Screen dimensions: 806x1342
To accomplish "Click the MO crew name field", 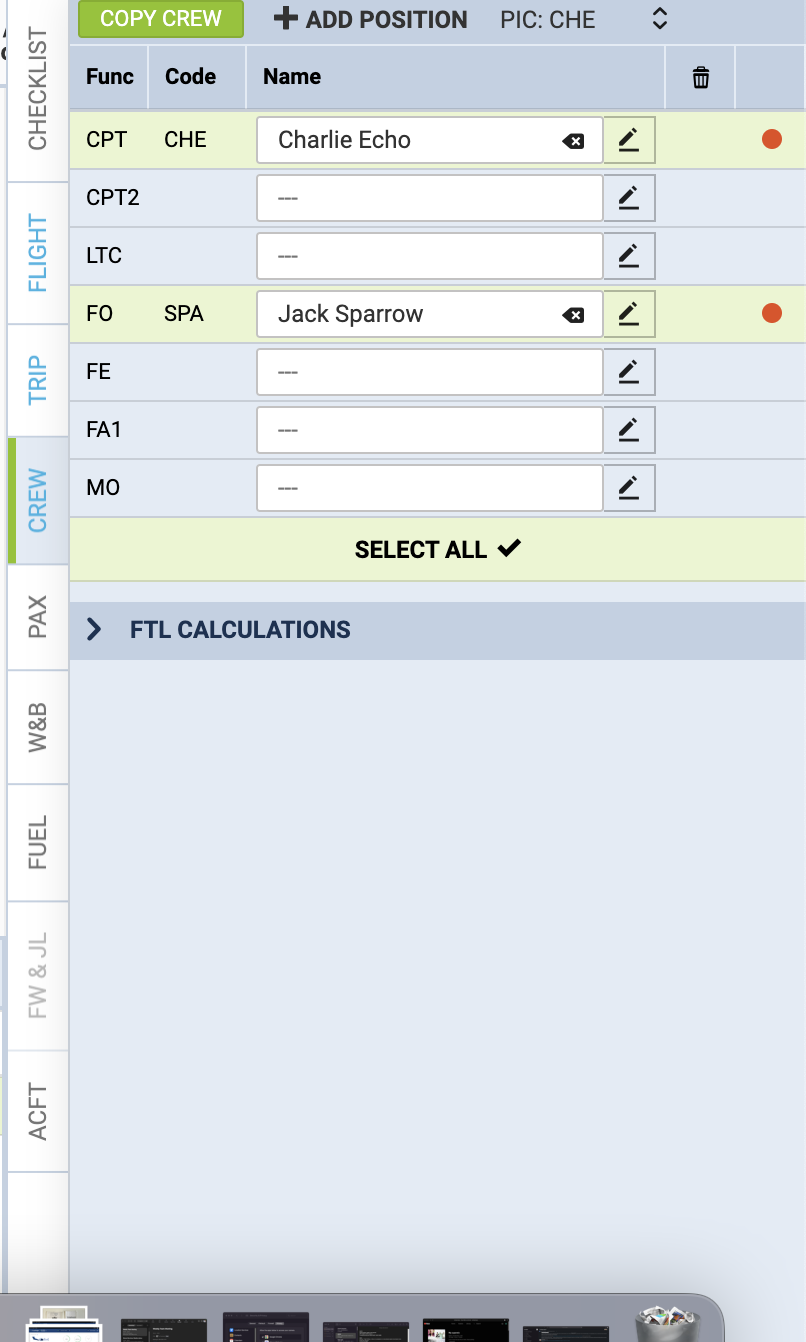I will pyautogui.click(x=429, y=488).
